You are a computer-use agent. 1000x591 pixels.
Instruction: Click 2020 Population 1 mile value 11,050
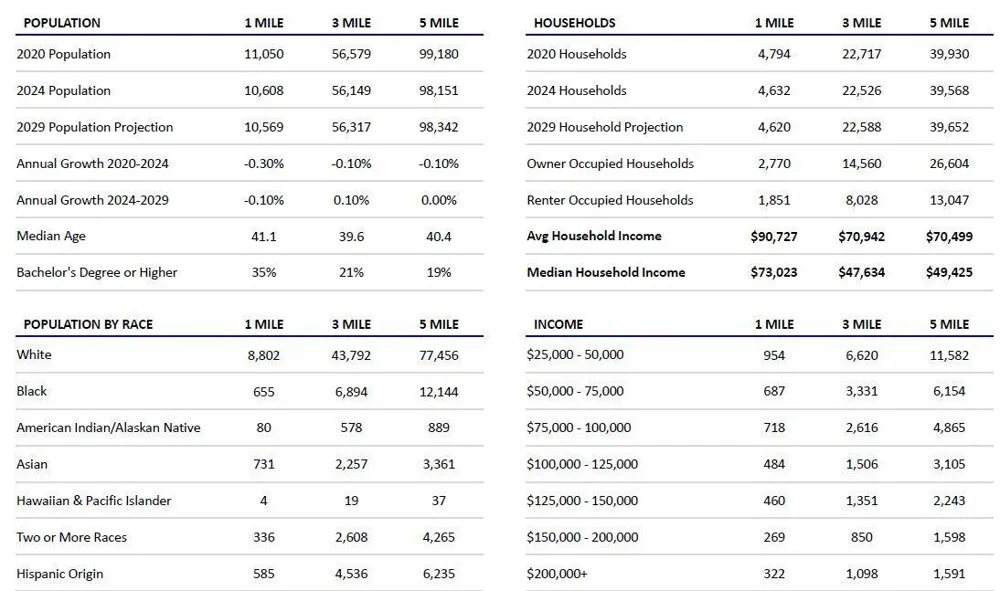click(264, 54)
